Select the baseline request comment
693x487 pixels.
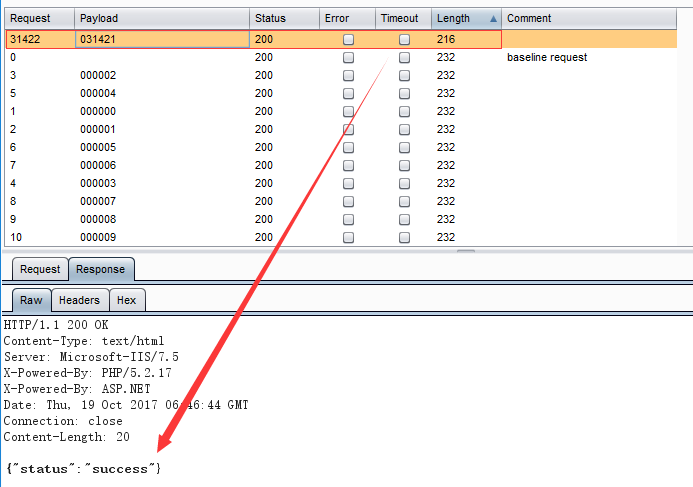point(547,57)
